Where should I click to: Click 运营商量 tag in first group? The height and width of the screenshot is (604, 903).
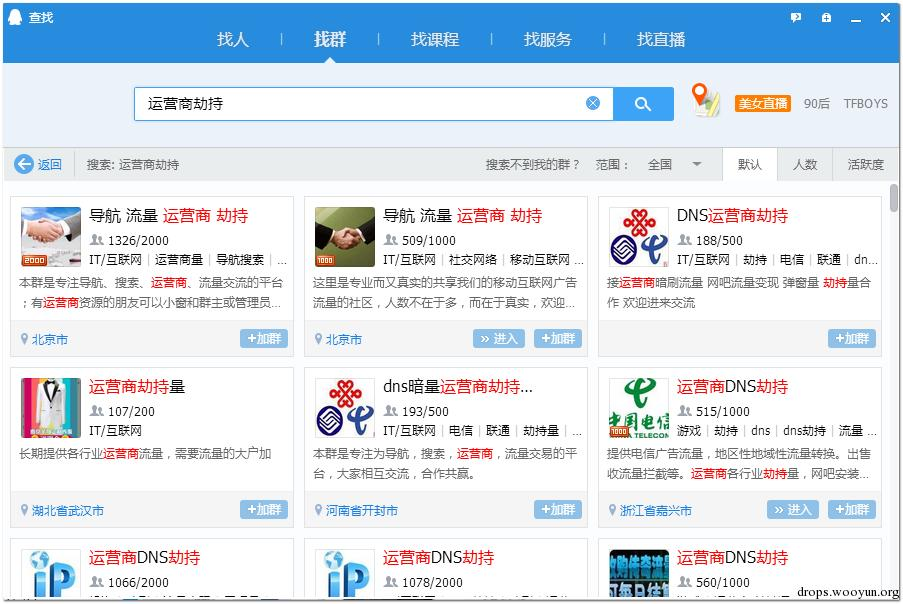click(x=179, y=260)
